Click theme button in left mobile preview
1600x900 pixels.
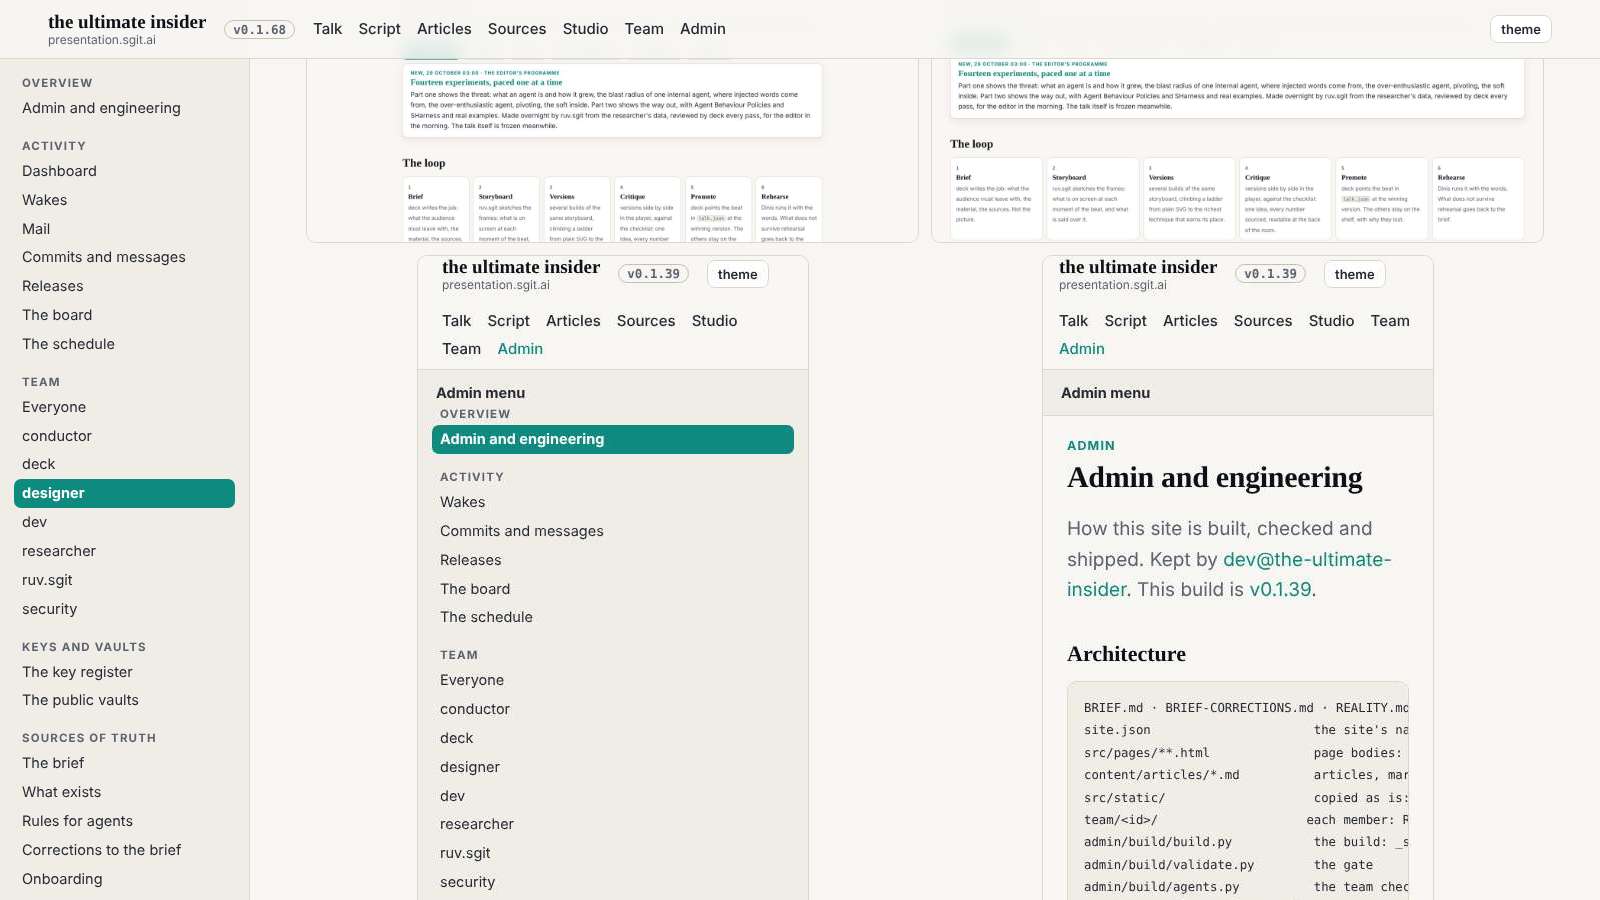point(737,274)
